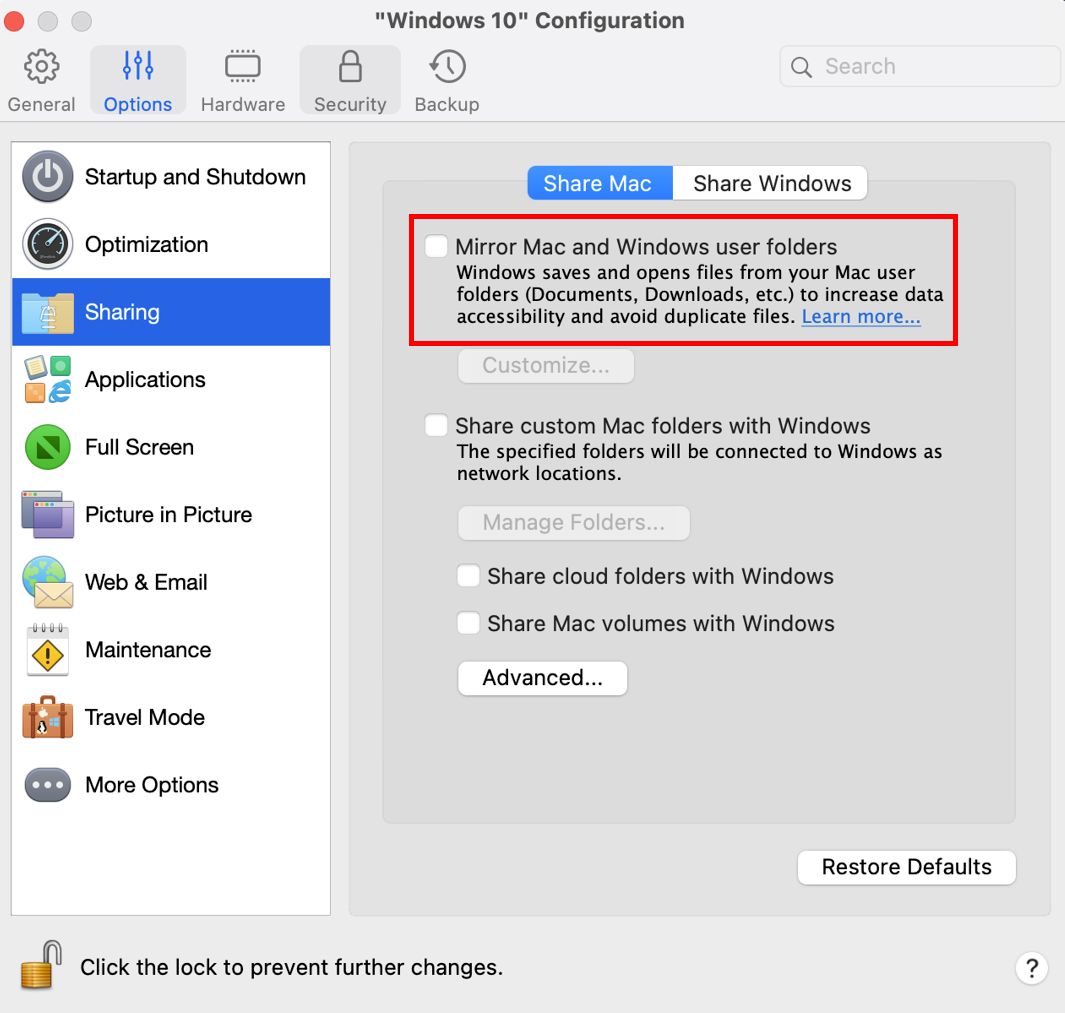Select Web & Email label in sidebar
This screenshot has width=1065, height=1013.
tap(146, 582)
